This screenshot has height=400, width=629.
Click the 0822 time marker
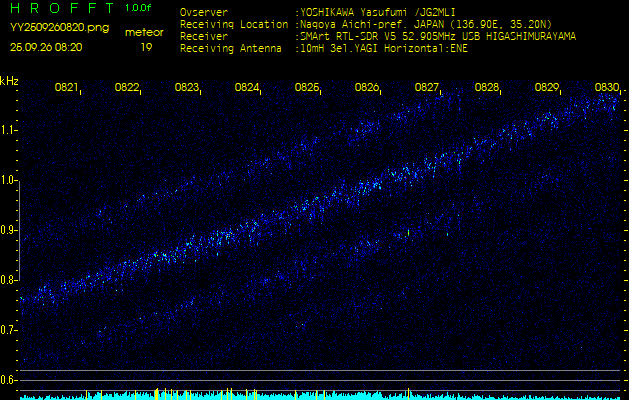[127, 88]
